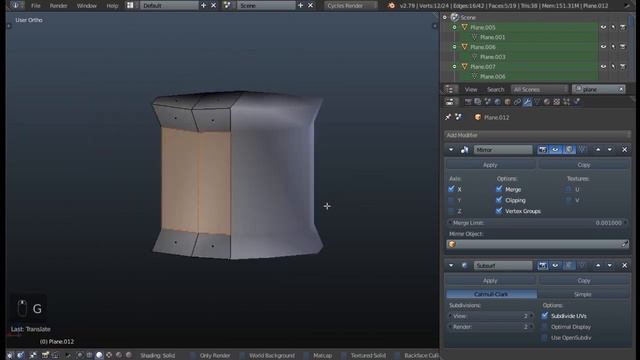Open the Physics properties tab icon
This screenshot has height=360, width=640.
point(577,102)
